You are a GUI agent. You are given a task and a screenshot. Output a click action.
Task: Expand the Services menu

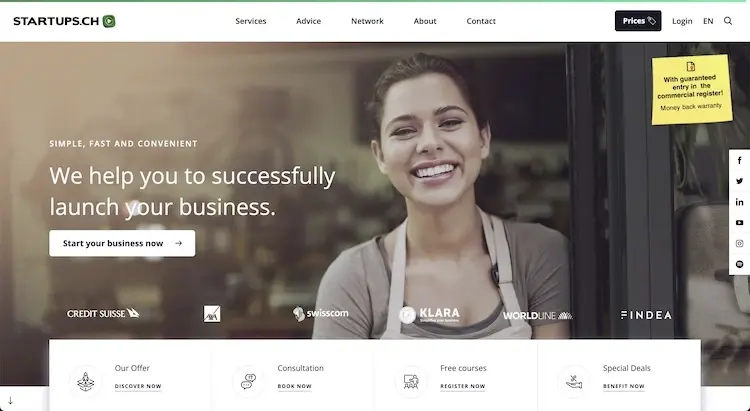click(251, 21)
